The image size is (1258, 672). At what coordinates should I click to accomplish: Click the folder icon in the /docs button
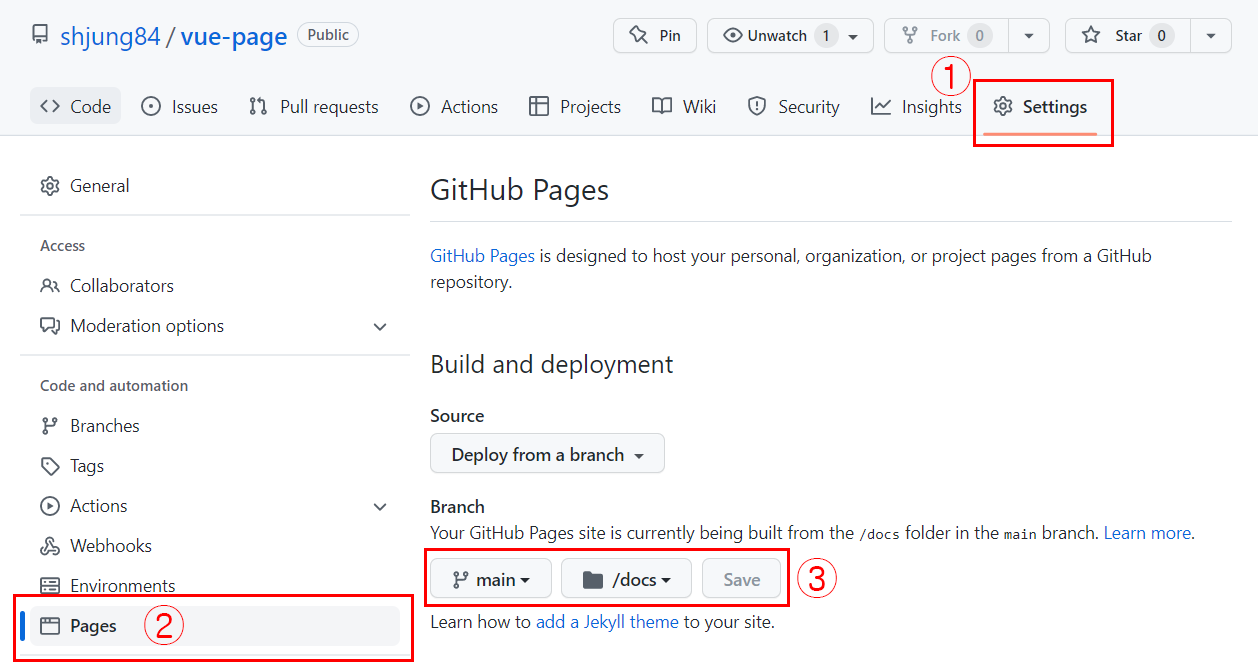(x=593, y=579)
